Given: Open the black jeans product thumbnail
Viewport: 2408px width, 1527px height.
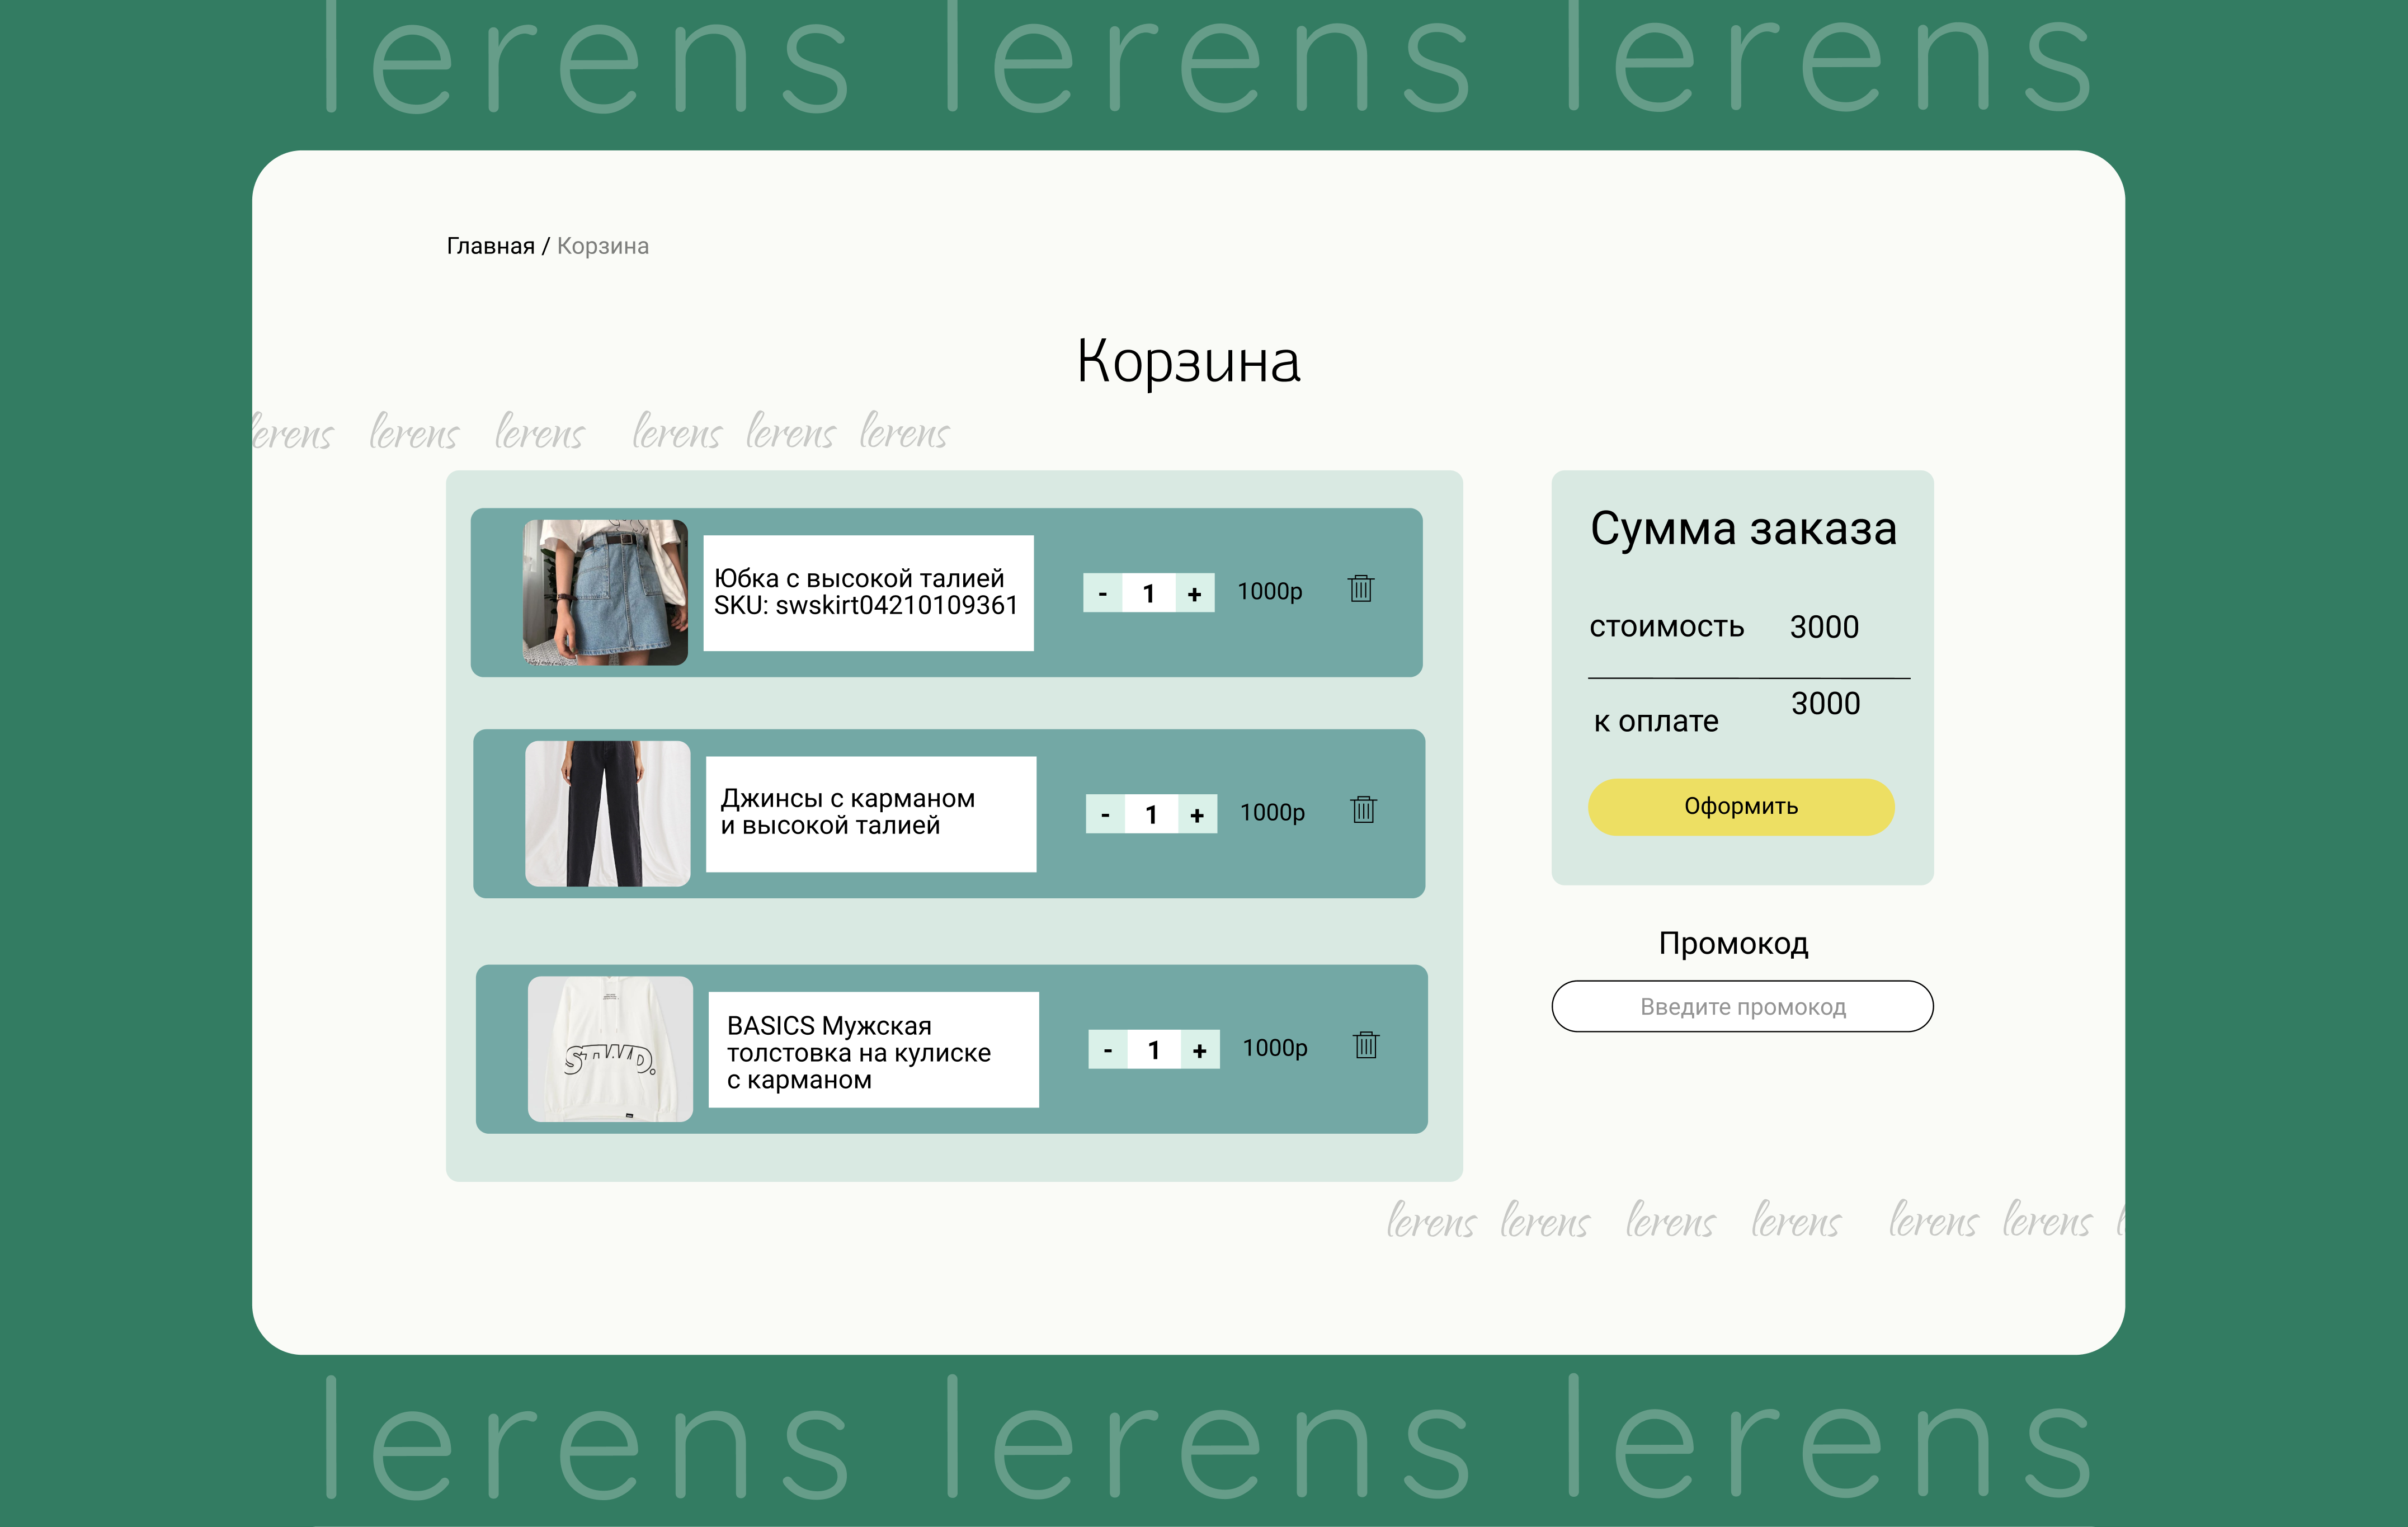Looking at the screenshot, I should 608,813.
